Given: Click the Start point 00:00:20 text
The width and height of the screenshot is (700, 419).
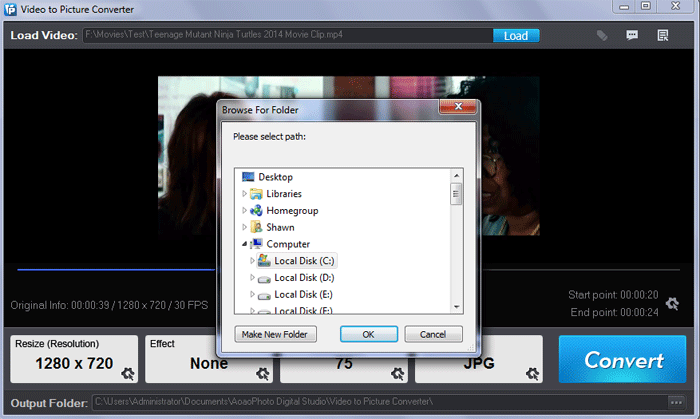Looking at the screenshot, I should [613, 295].
